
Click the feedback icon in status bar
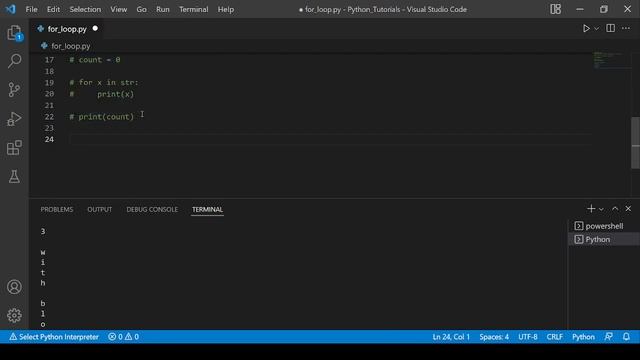pyautogui.click(x=609, y=337)
